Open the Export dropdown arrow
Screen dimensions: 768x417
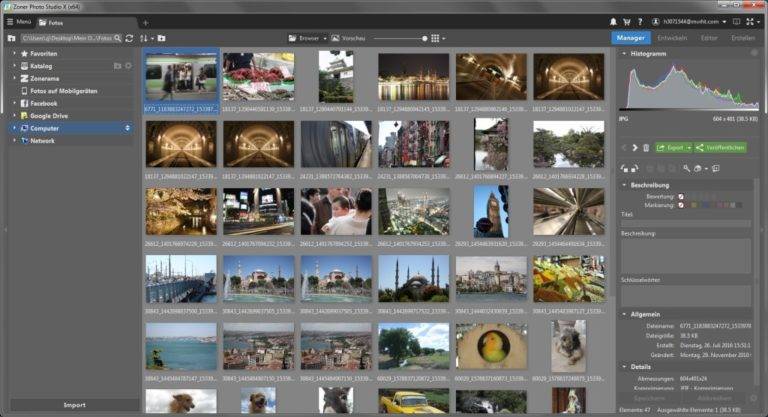(689, 147)
